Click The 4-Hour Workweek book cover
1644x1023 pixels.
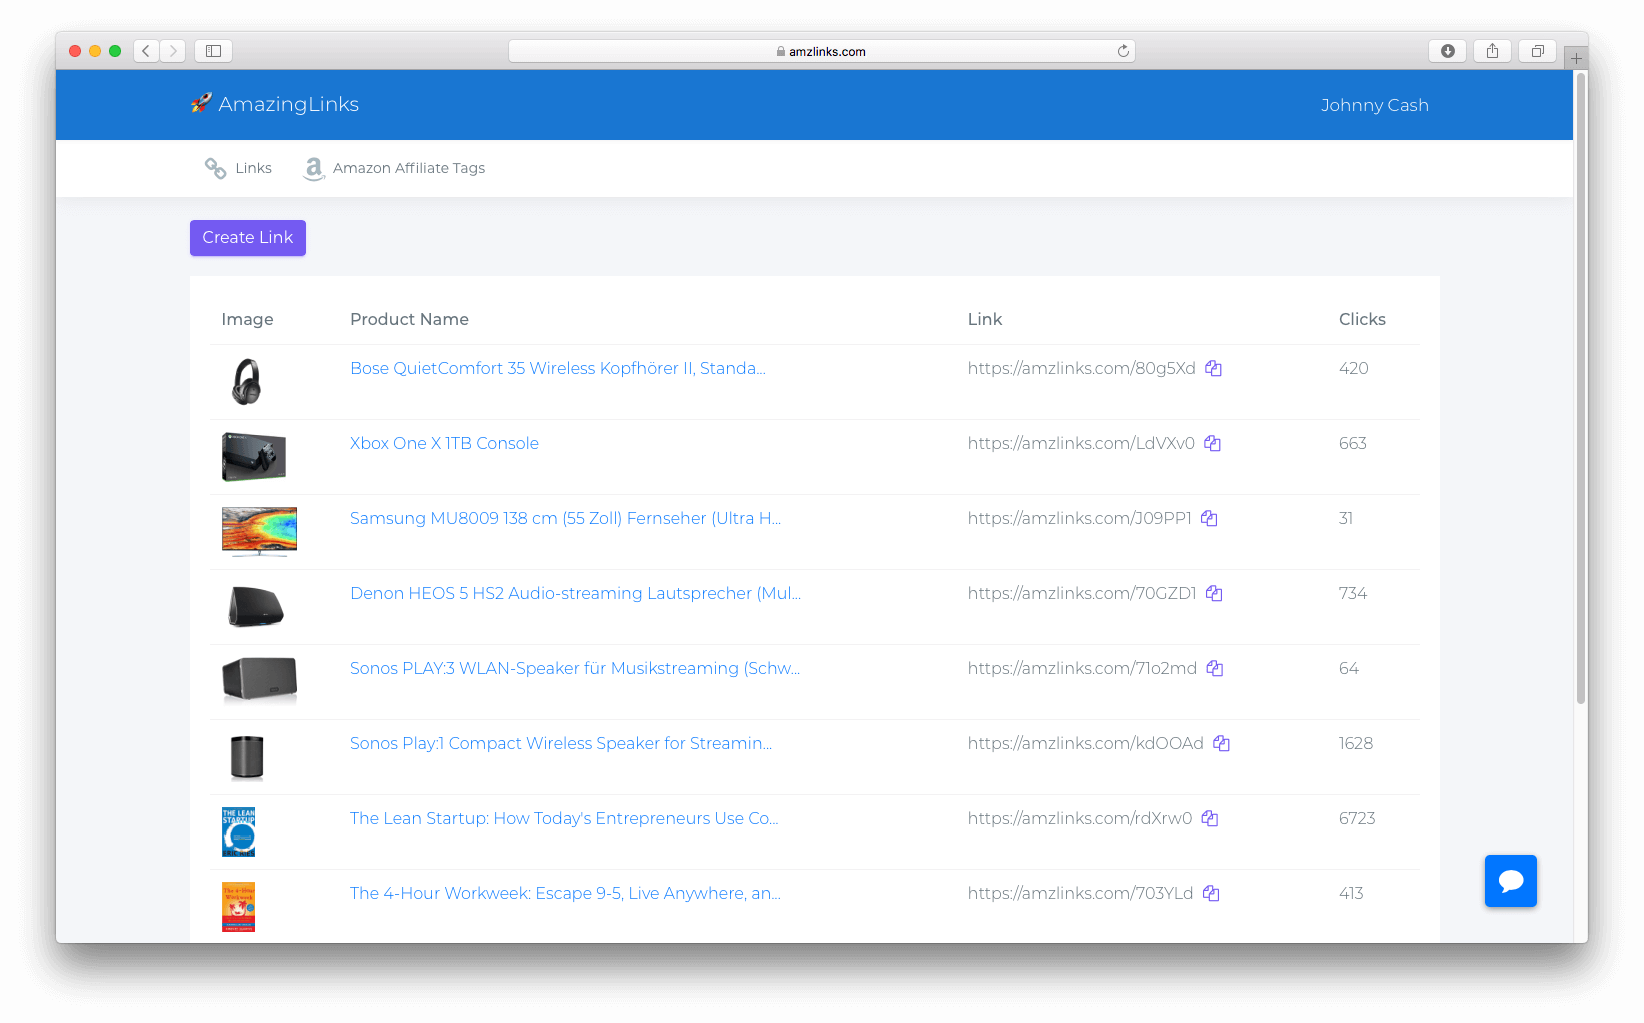coord(238,907)
